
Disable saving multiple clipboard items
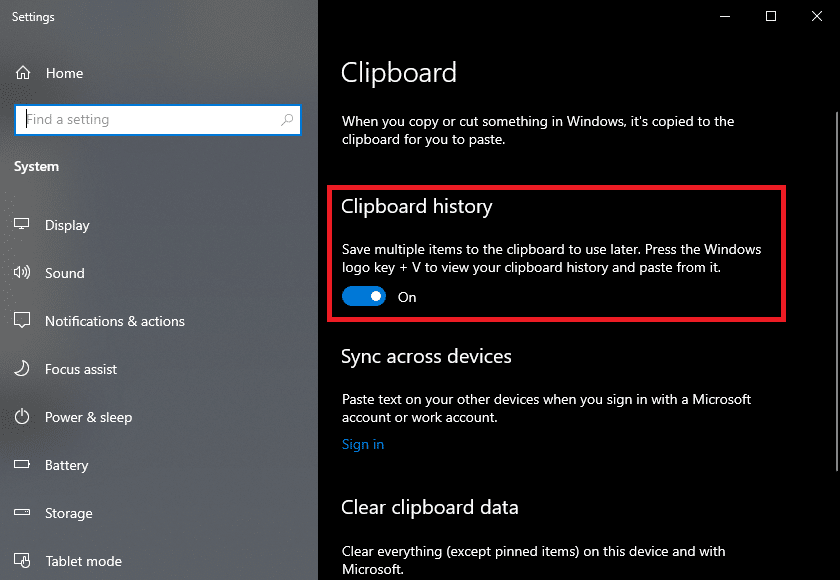point(364,296)
